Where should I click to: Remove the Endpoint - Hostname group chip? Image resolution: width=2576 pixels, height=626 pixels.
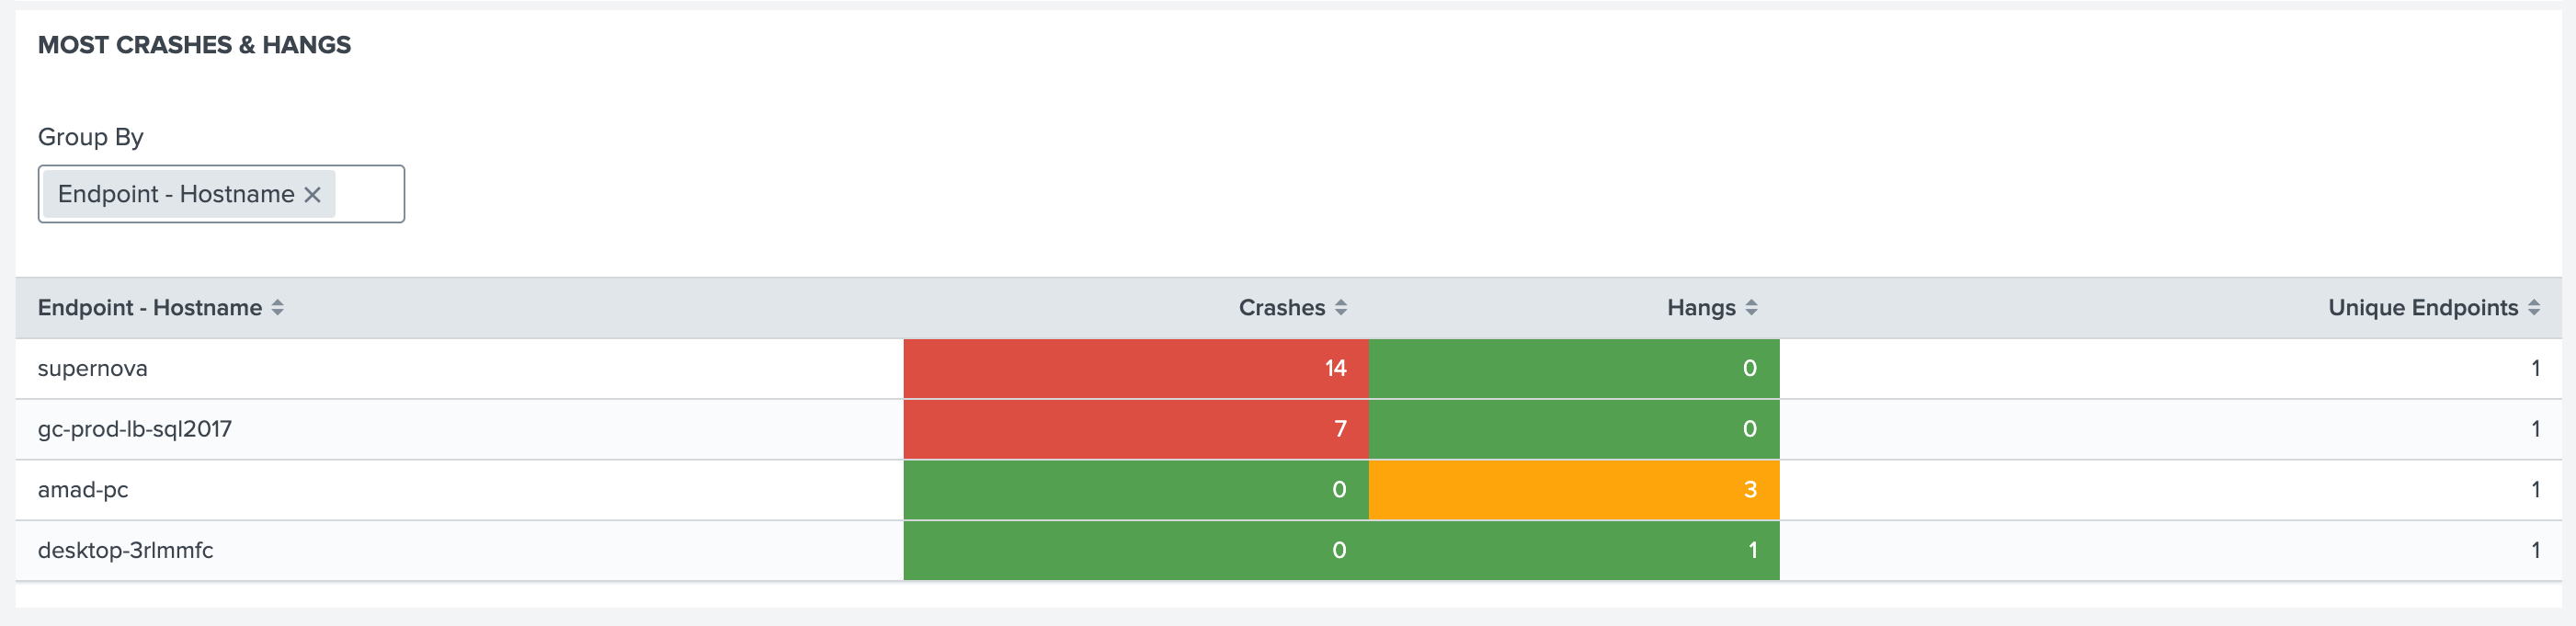[313, 195]
